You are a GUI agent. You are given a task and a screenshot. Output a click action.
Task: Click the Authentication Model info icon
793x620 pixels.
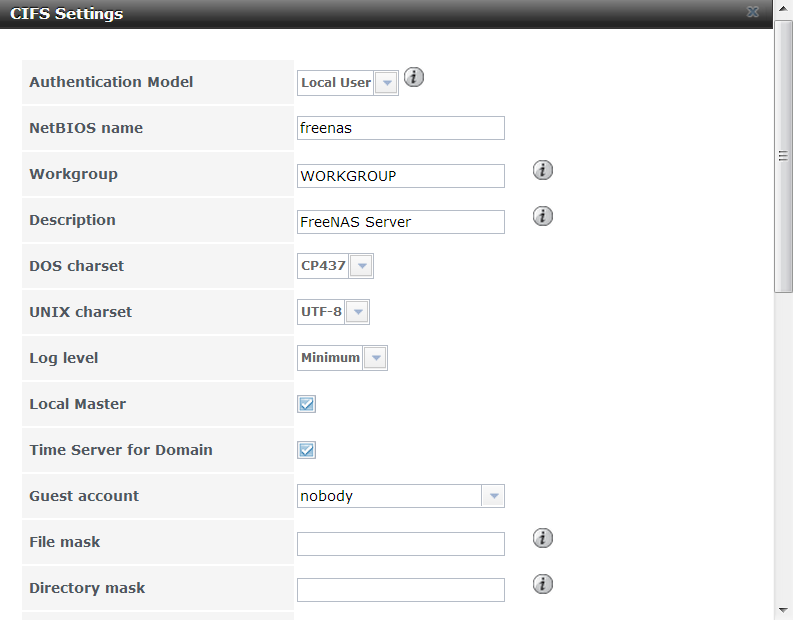(414, 78)
